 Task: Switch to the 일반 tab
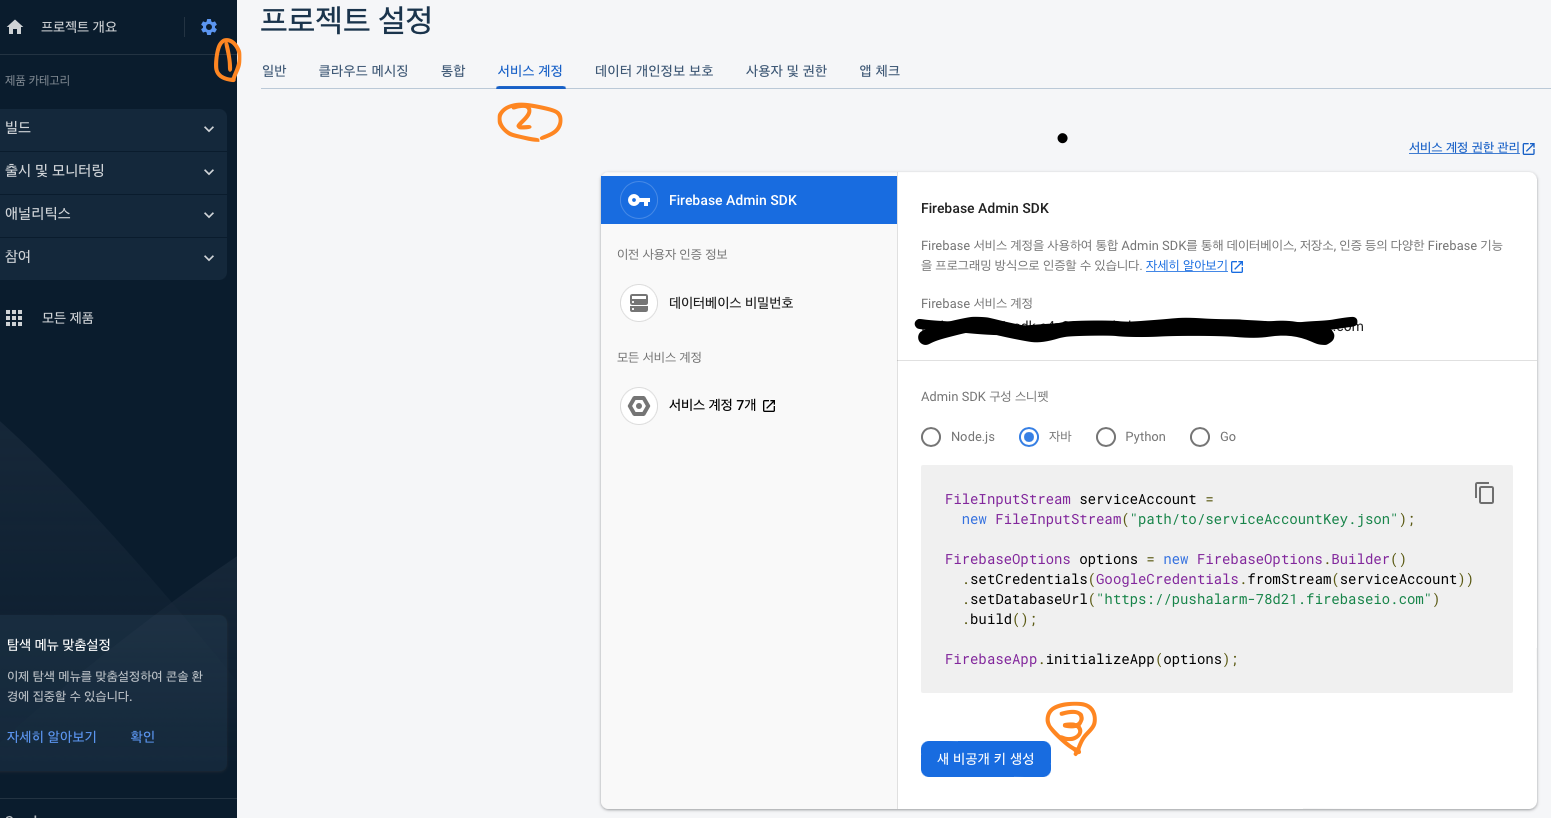click(x=274, y=71)
